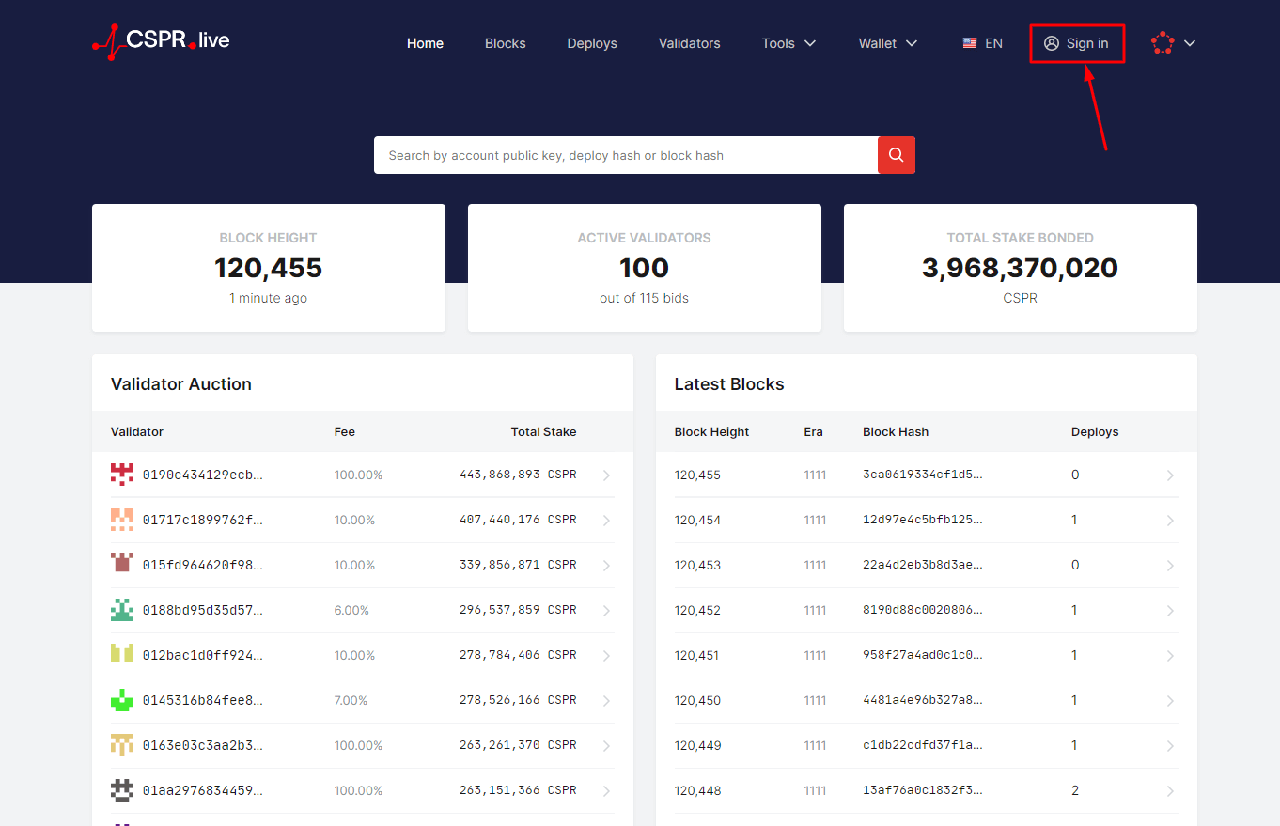Click the Total Stake Bonded card
1280x826 pixels.
1020,268
